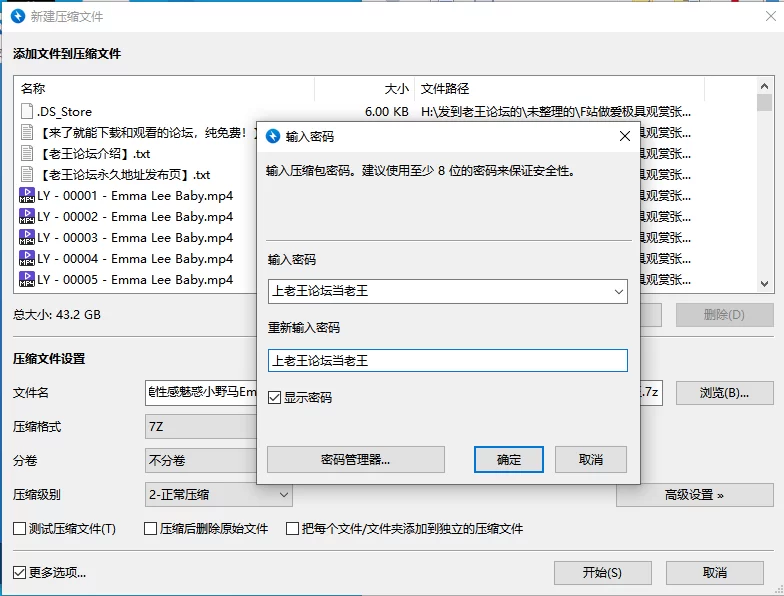
Task: Select LY - 00003 - Emma Lee Baby.mp4
Action: pyautogui.click(x=135, y=238)
